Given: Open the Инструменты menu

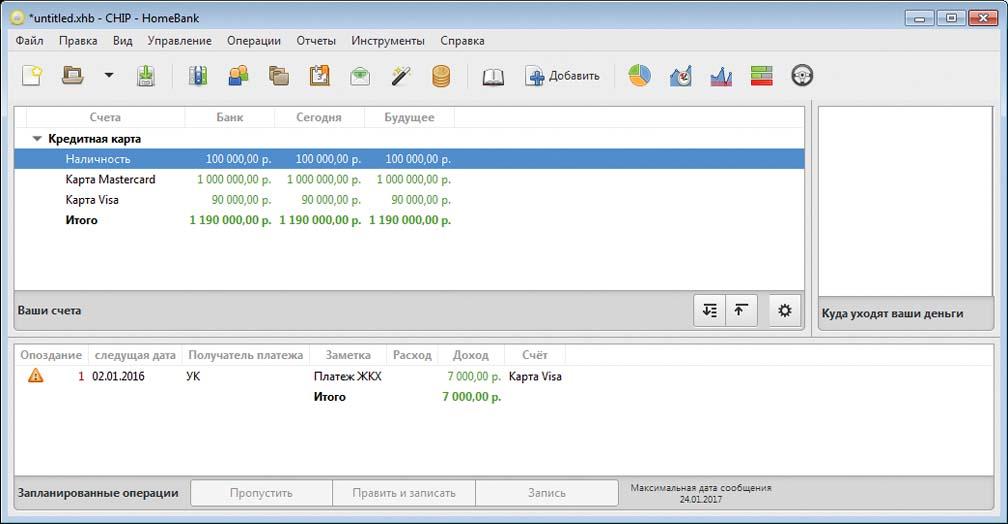Looking at the screenshot, I should pos(388,41).
